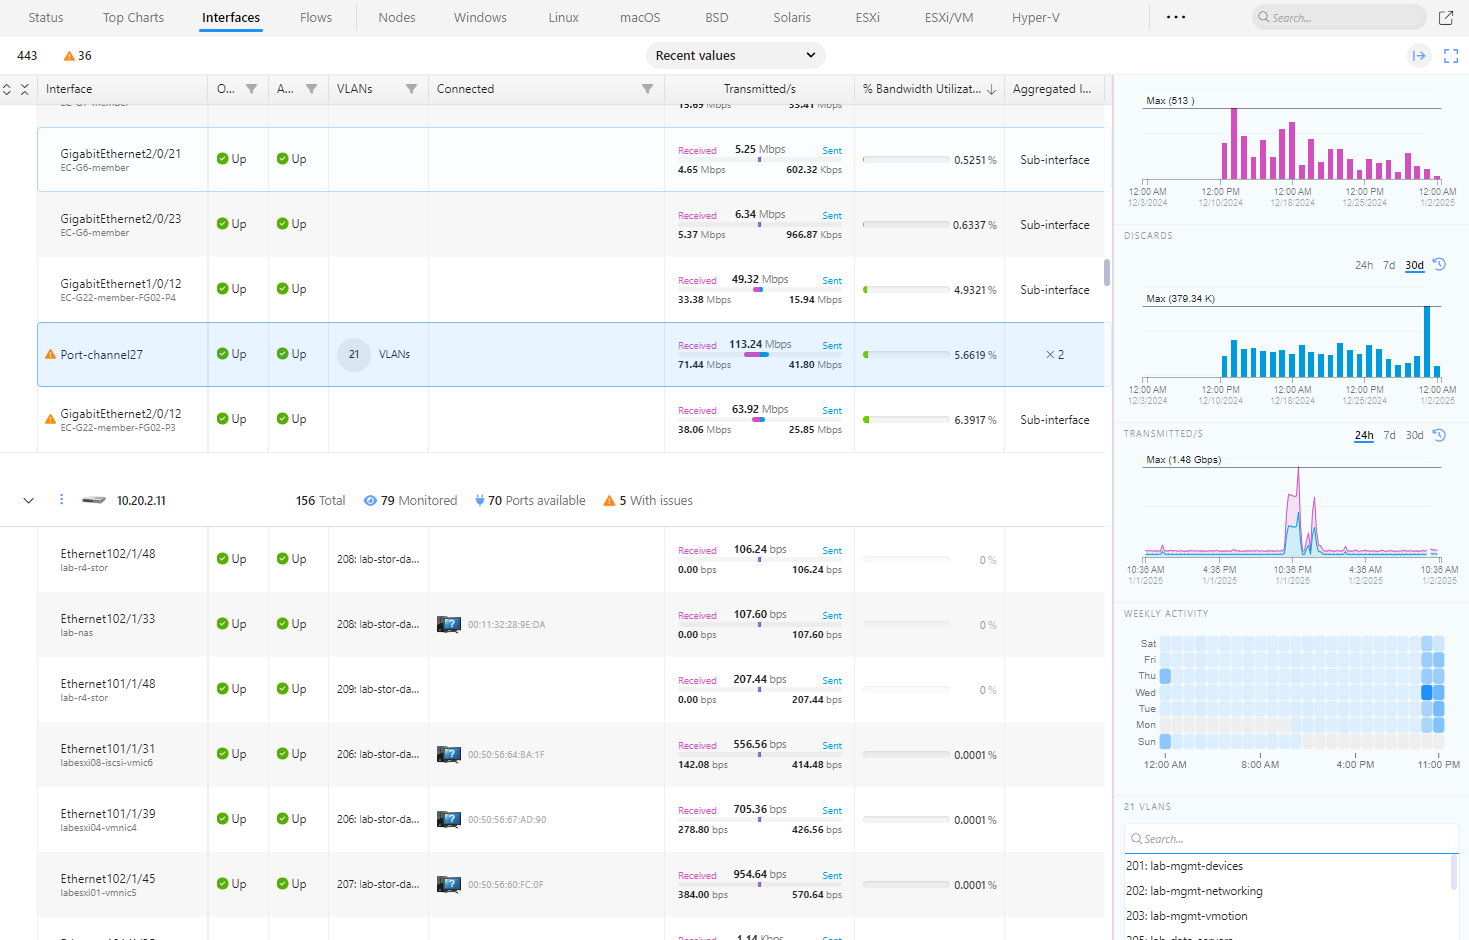Click 21 VLANs badge on Port-channel27
Screen dimensions: 1469x940
(354, 354)
